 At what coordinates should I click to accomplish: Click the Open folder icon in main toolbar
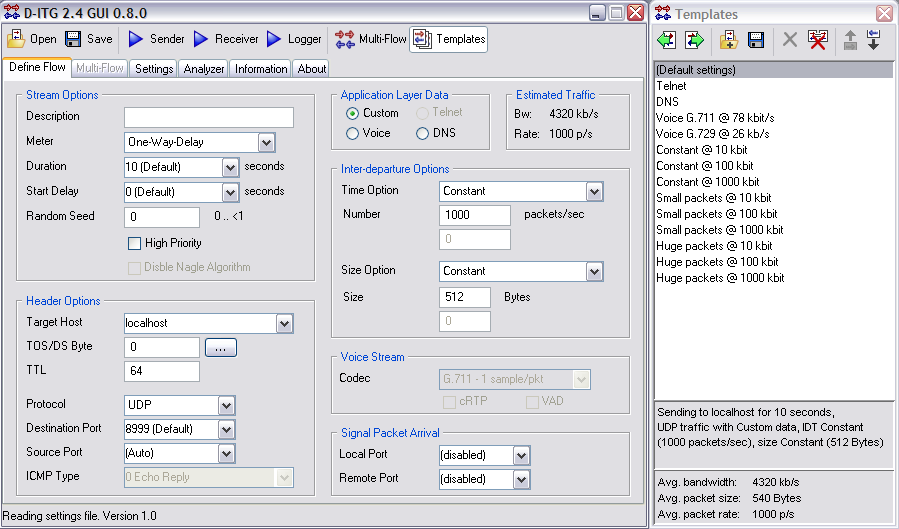point(15,38)
